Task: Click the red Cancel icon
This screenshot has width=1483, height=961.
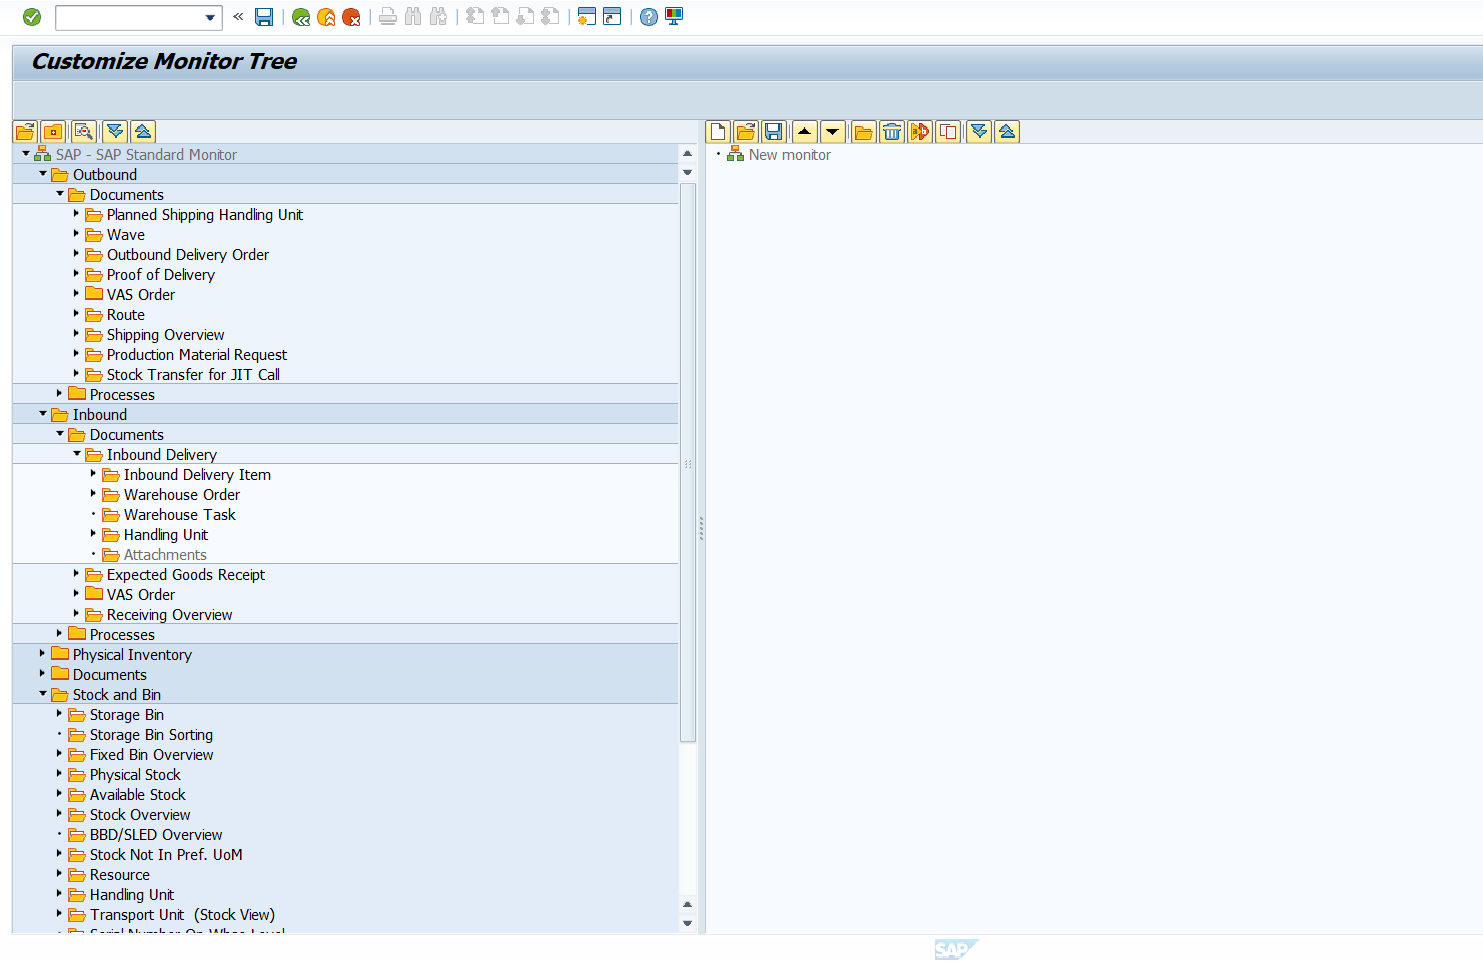Action: [x=351, y=17]
